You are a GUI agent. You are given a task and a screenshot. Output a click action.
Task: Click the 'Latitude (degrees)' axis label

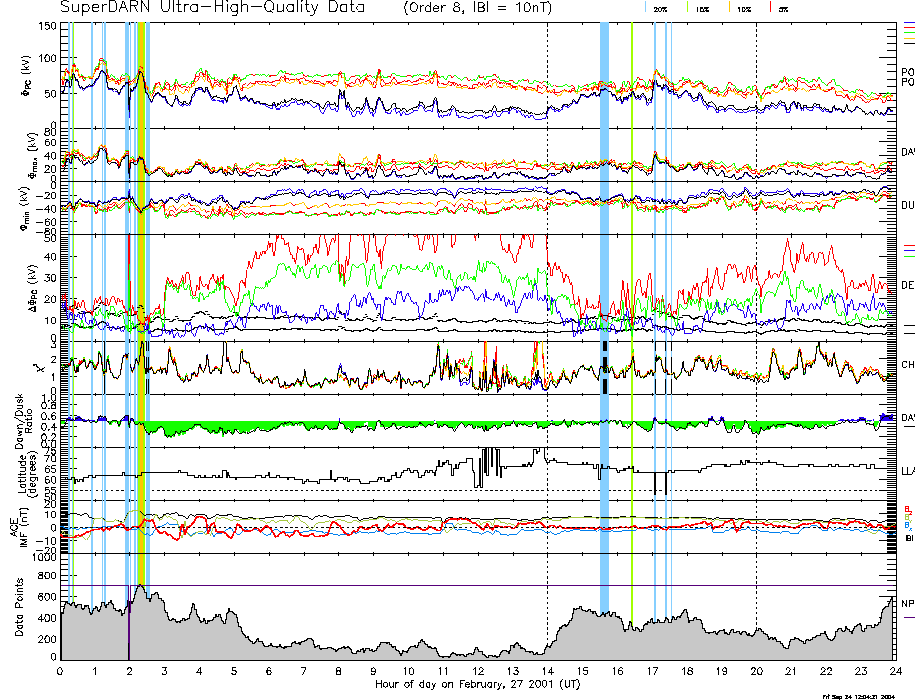[x=24, y=470]
